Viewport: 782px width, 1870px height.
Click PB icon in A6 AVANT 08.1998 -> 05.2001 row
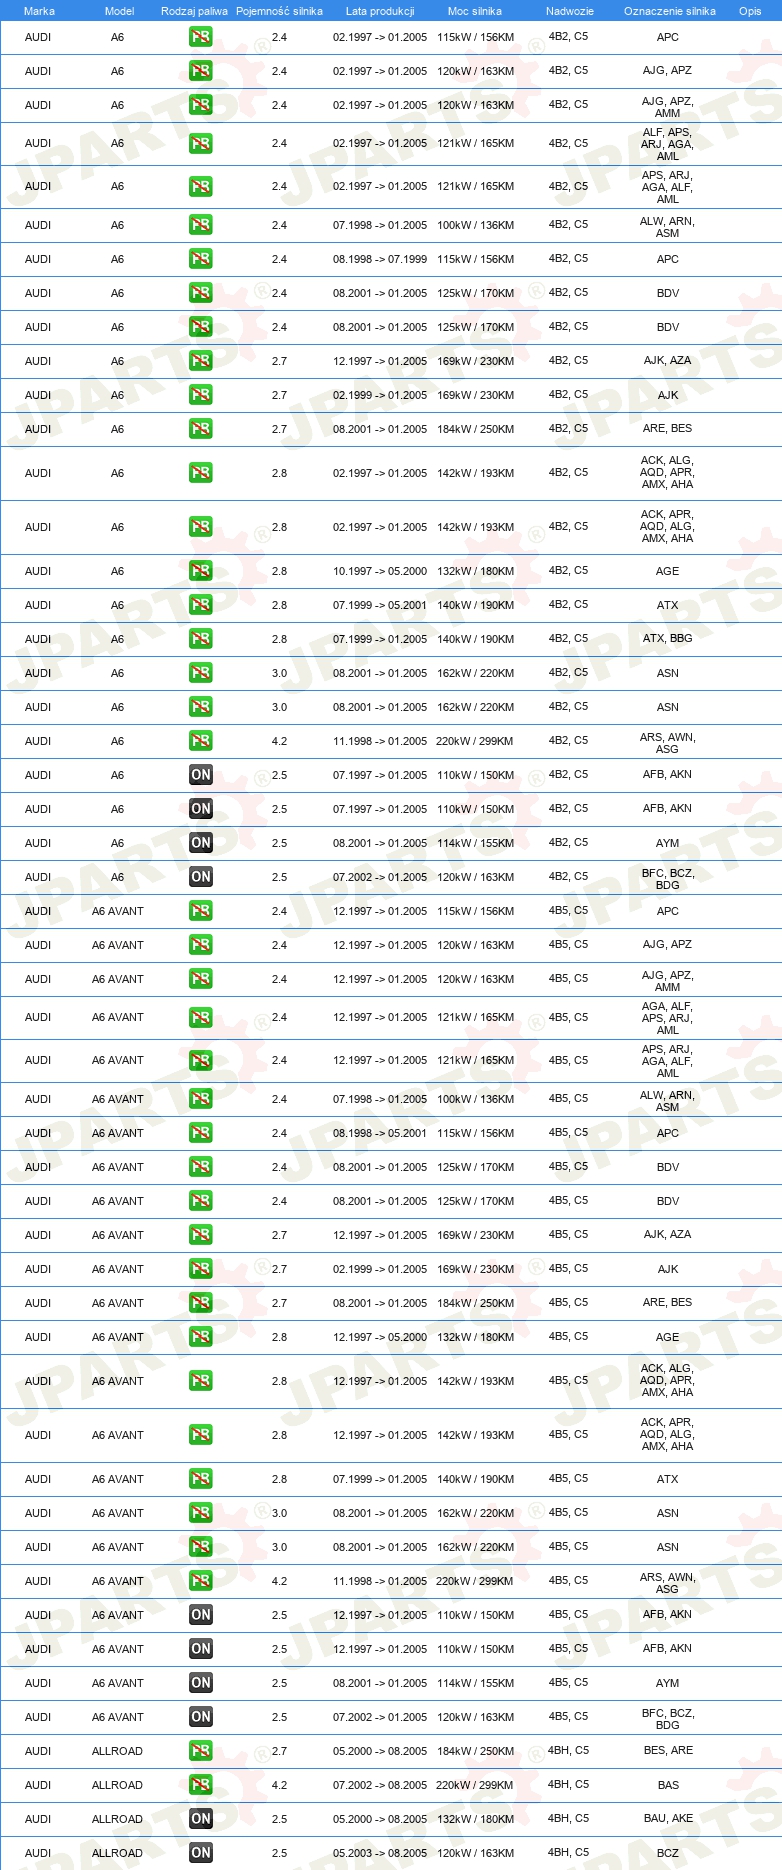coord(201,1133)
